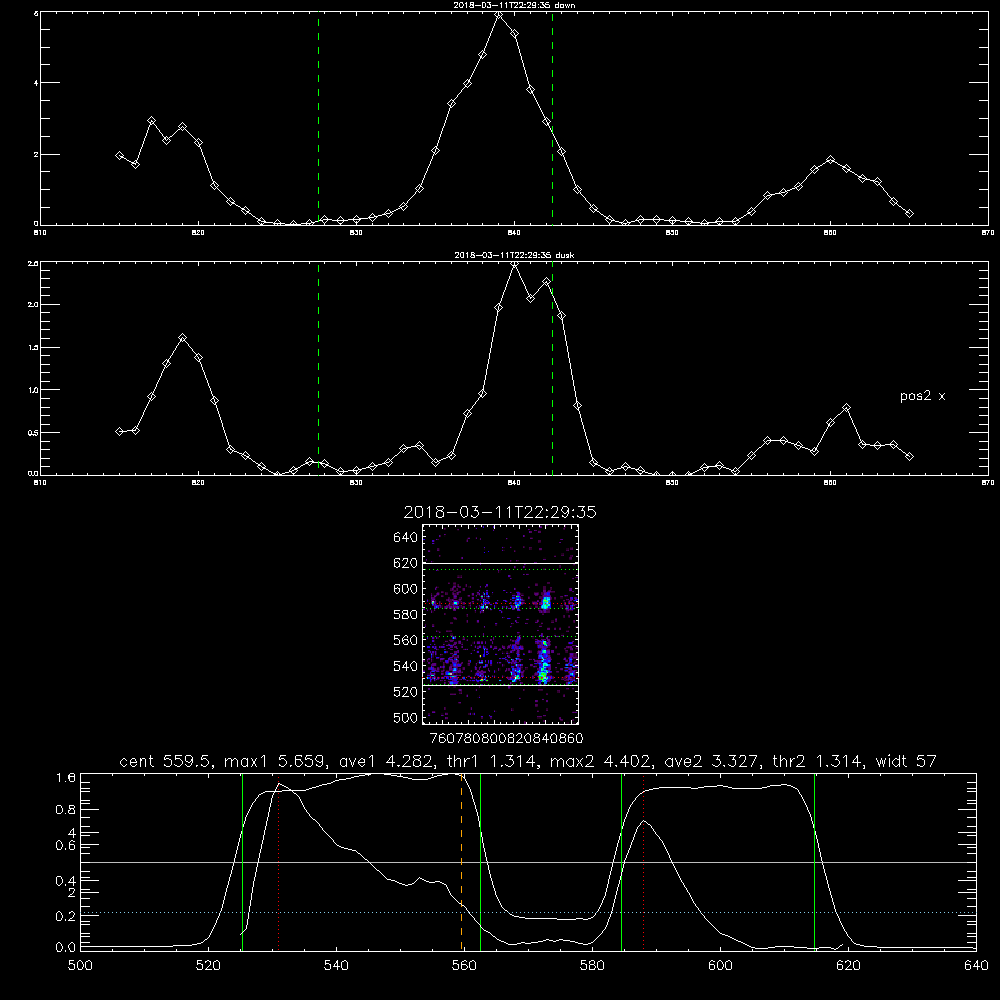Click the 540 label on spectrogram y-axis
Screen dimensions: 1000x1000
(406, 666)
